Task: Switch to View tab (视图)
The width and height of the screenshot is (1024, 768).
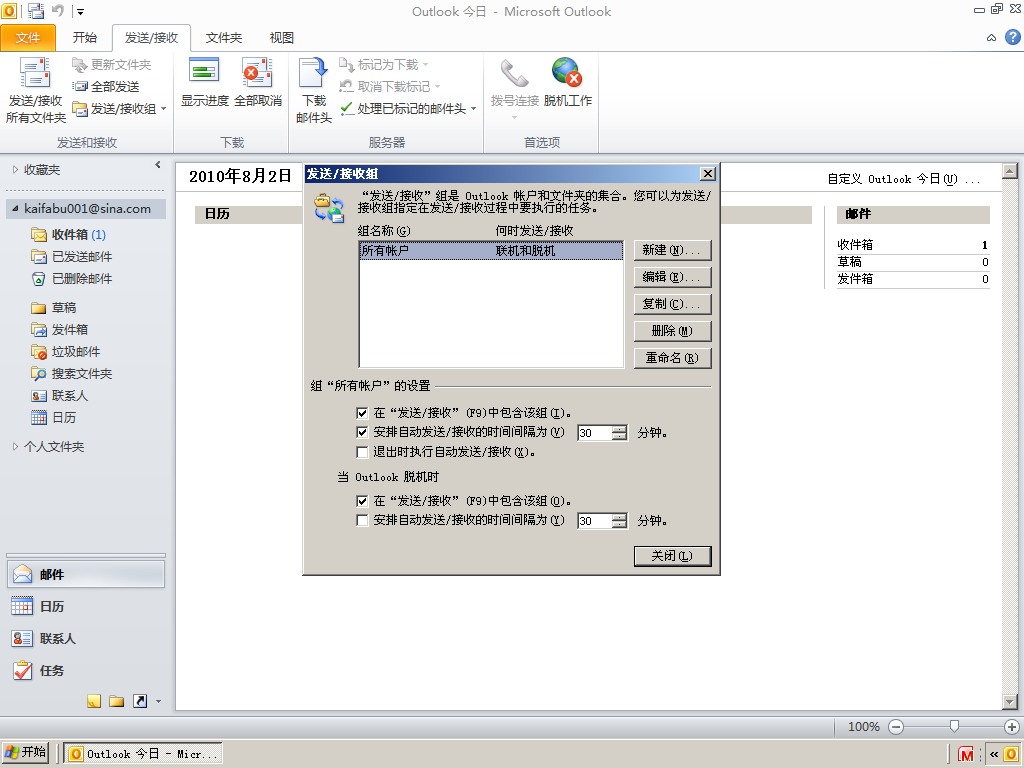Action: point(281,38)
